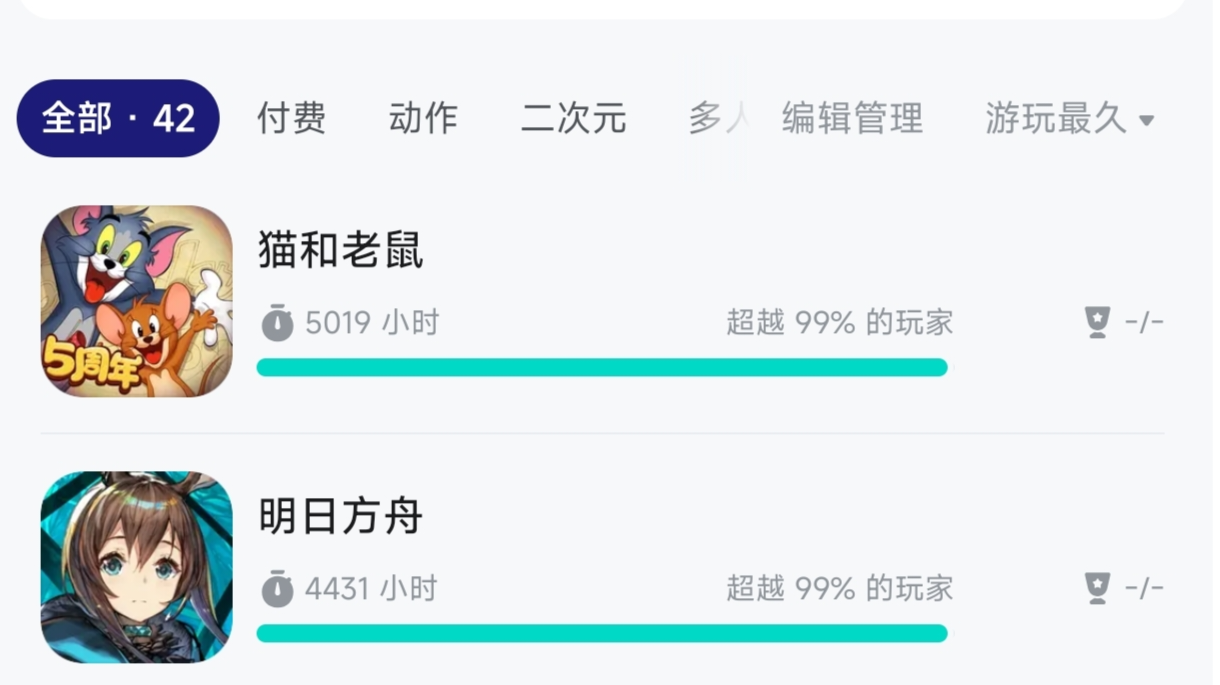Open the Arknights game icon

[137, 567]
